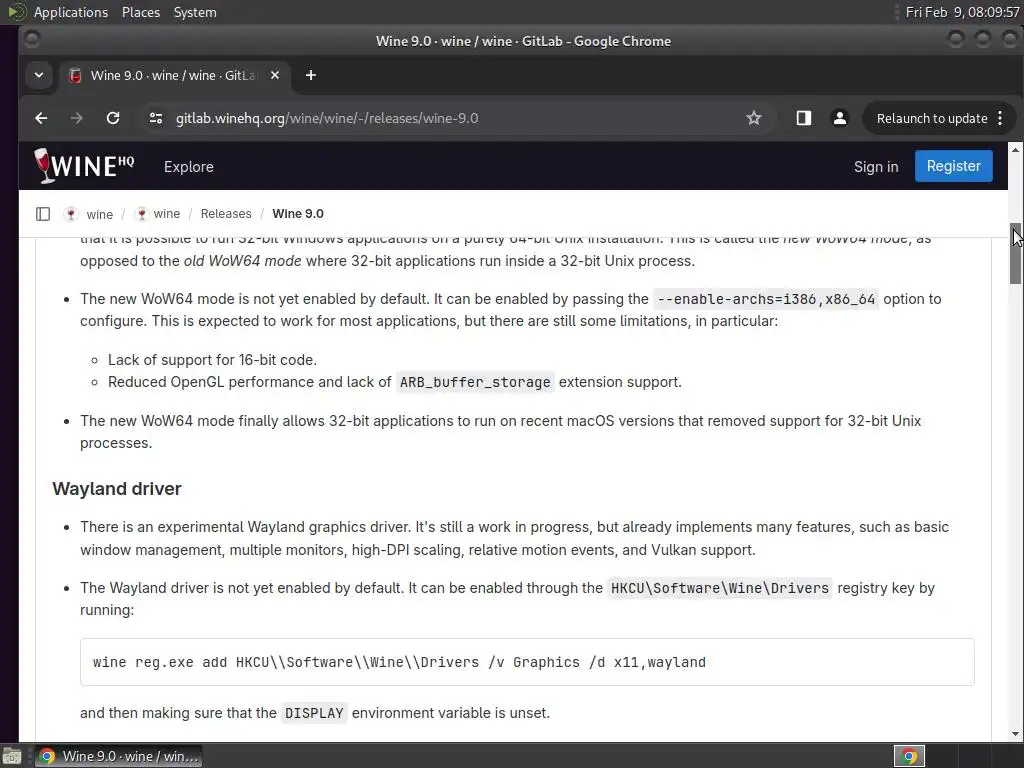Click the Wine 9.0 taskbar window button
Viewport: 1024px width, 768px height.
(x=118, y=756)
